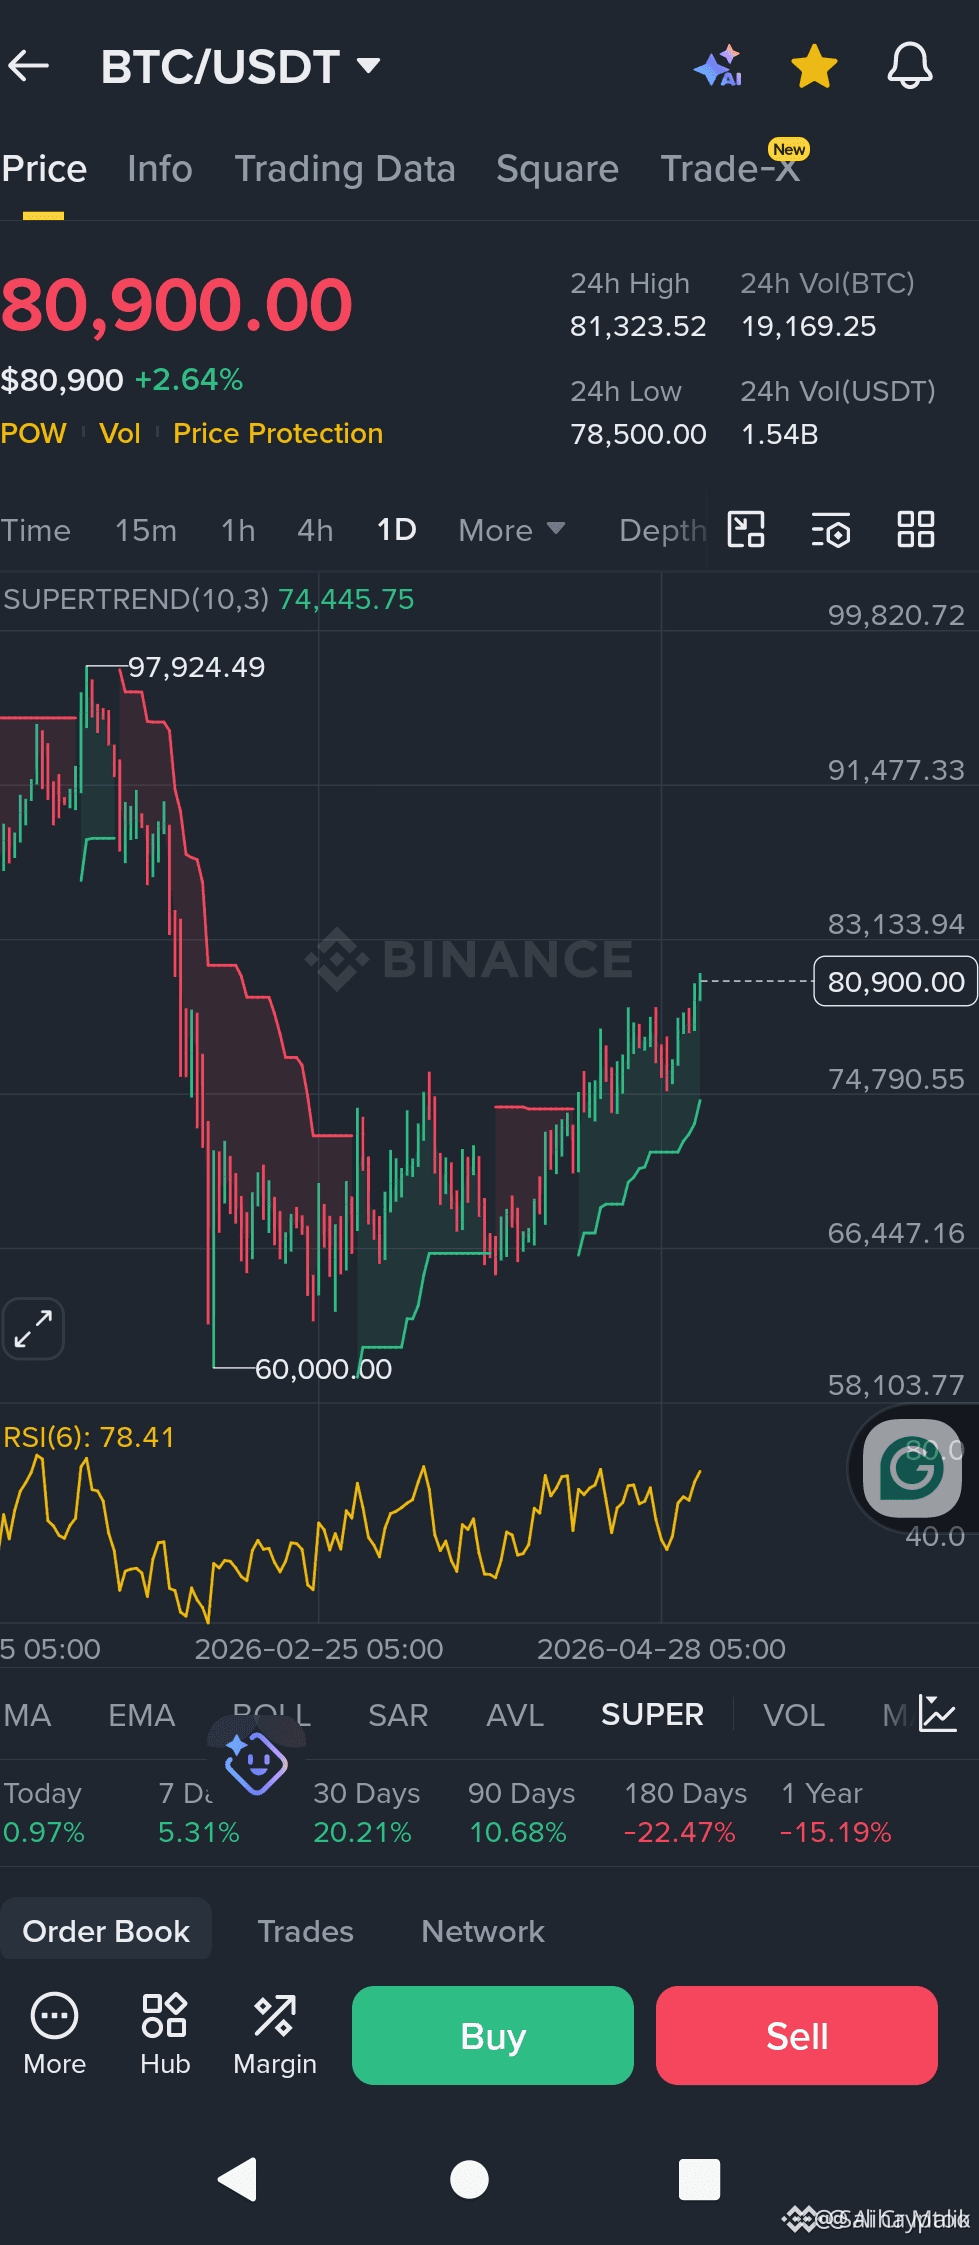Open the chart layout grid icon
The image size is (979, 2245).
916,529
